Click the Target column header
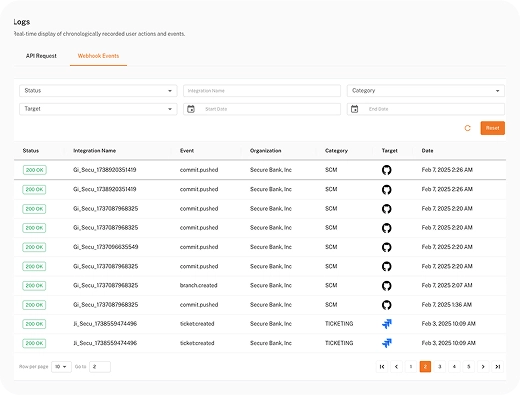520x395 pixels. pyautogui.click(x=389, y=151)
